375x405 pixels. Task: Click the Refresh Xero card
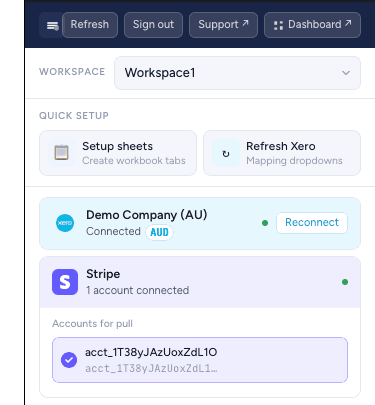(x=282, y=153)
